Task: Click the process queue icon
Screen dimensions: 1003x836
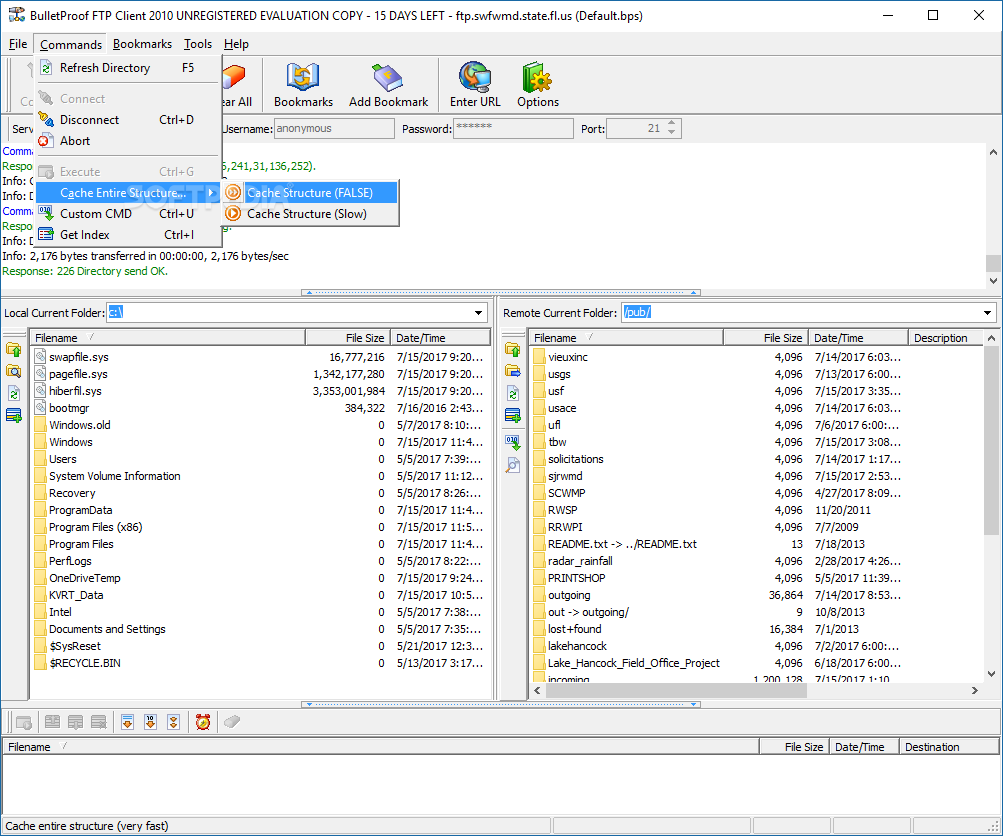Action: [x=24, y=722]
